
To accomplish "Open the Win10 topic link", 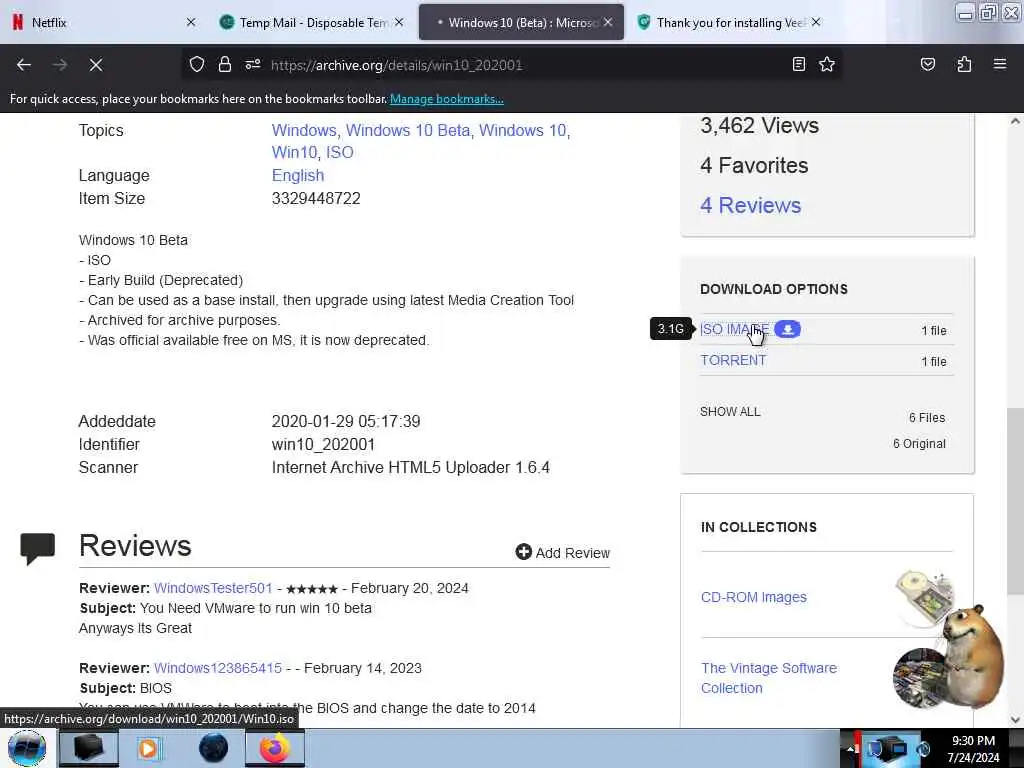I will [x=295, y=152].
